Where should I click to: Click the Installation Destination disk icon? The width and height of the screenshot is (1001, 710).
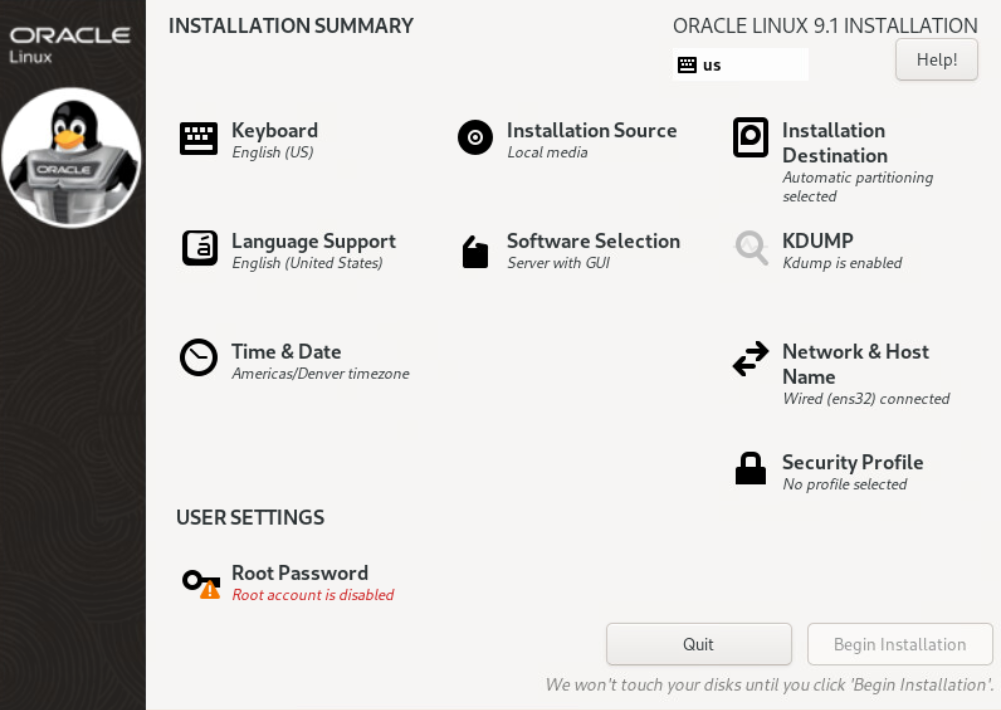click(x=751, y=138)
